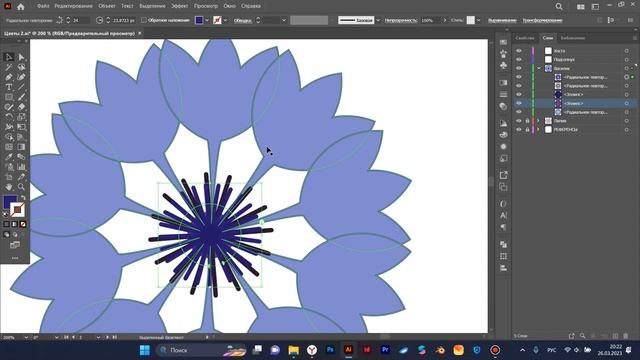Select the Hand tool
Image resolution: width=640 pixels, height=360 pixels.
(9, 187)
